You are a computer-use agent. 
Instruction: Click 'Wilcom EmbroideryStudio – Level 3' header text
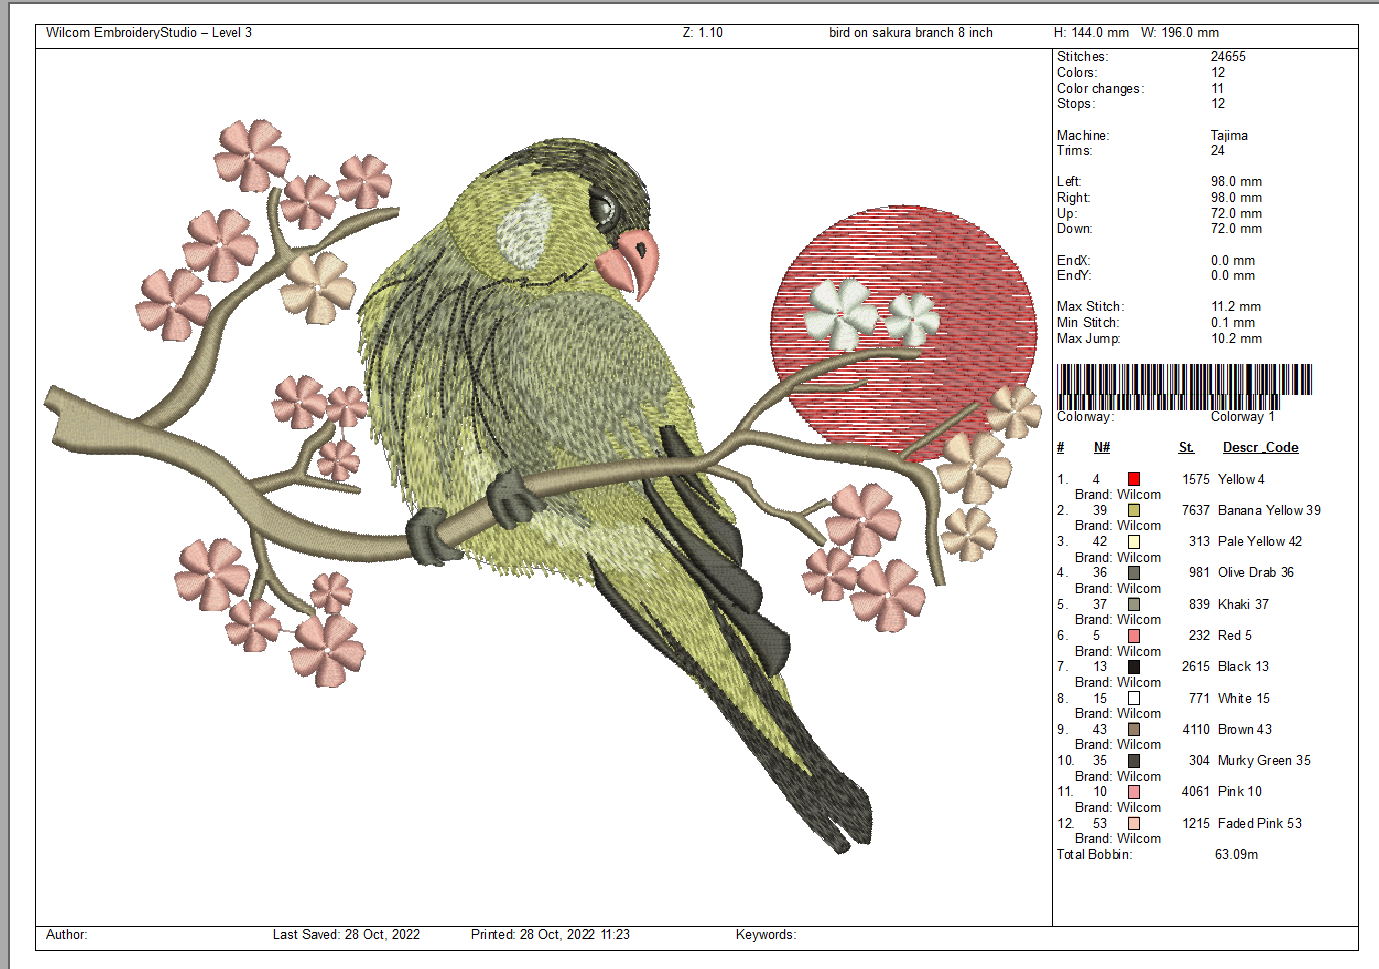[149, 32]
